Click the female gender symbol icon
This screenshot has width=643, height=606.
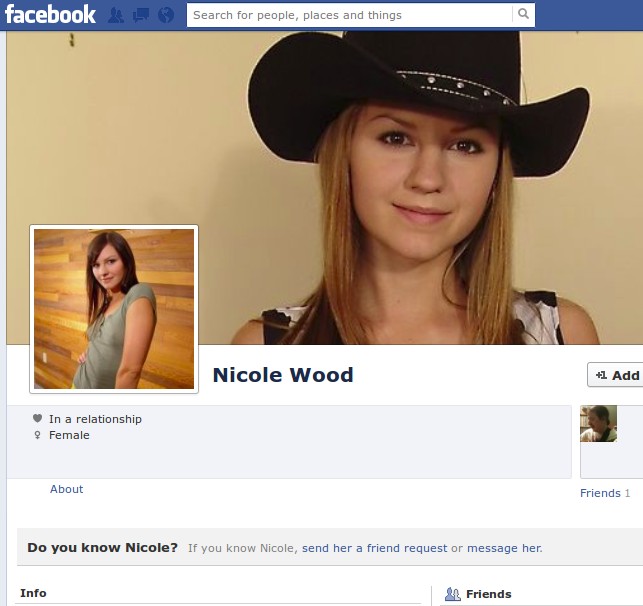click(x=37, y=435)
